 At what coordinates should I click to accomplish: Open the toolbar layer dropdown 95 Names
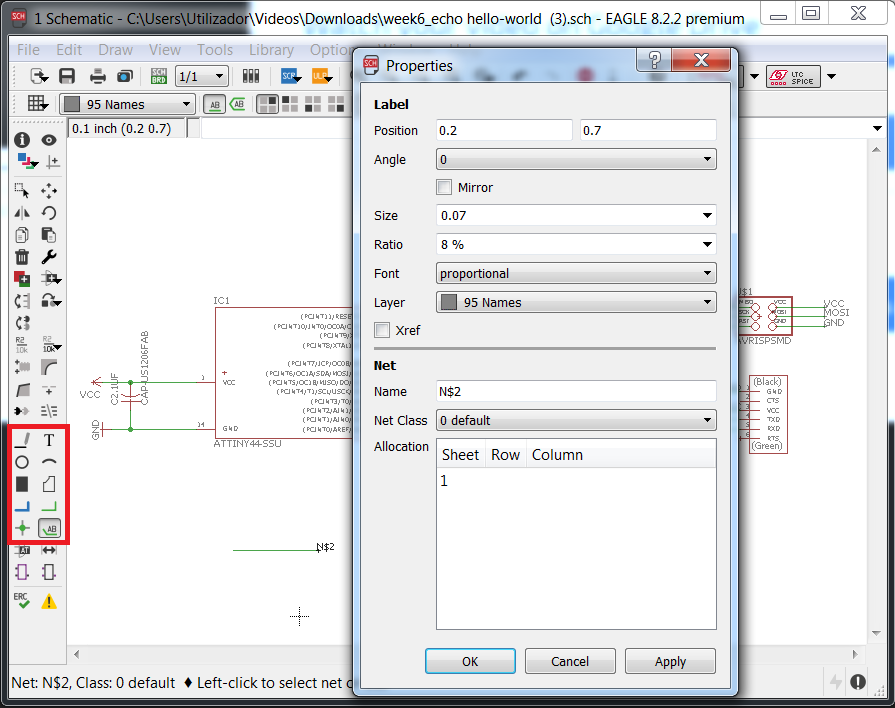click(x=127, y=104)
